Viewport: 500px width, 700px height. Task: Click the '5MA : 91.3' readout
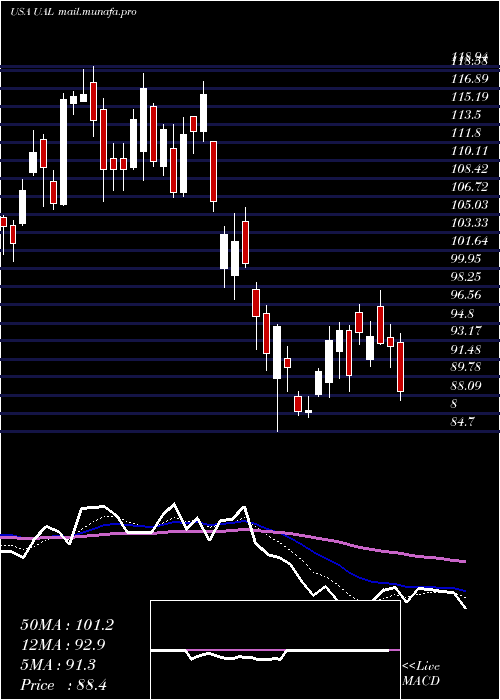58,665
